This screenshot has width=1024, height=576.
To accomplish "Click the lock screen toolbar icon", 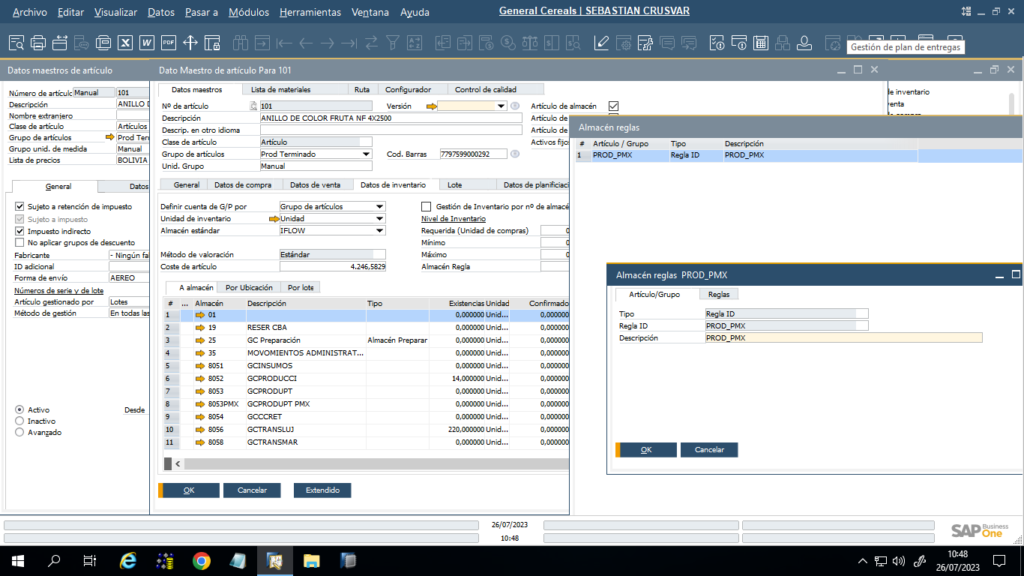I will coord(212,43).
